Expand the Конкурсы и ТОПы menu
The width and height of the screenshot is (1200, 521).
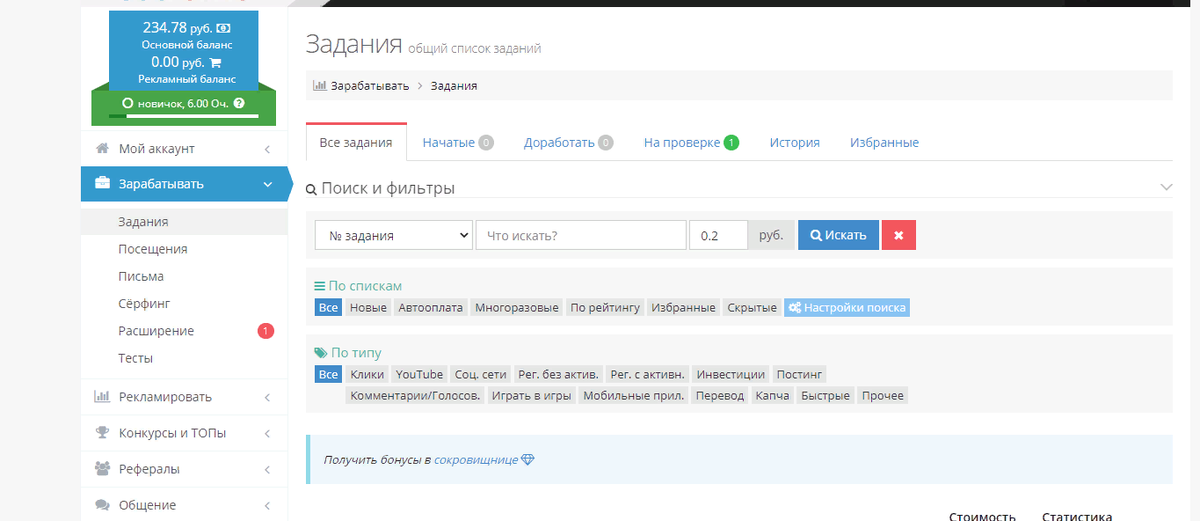[x=268, y=433]
